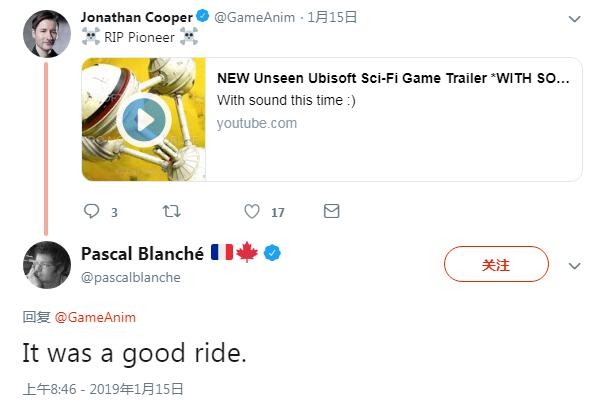Click Pascal Blanché's verified badge
Image resolution: width=606 pixels, height=405 pixels.
272,253
